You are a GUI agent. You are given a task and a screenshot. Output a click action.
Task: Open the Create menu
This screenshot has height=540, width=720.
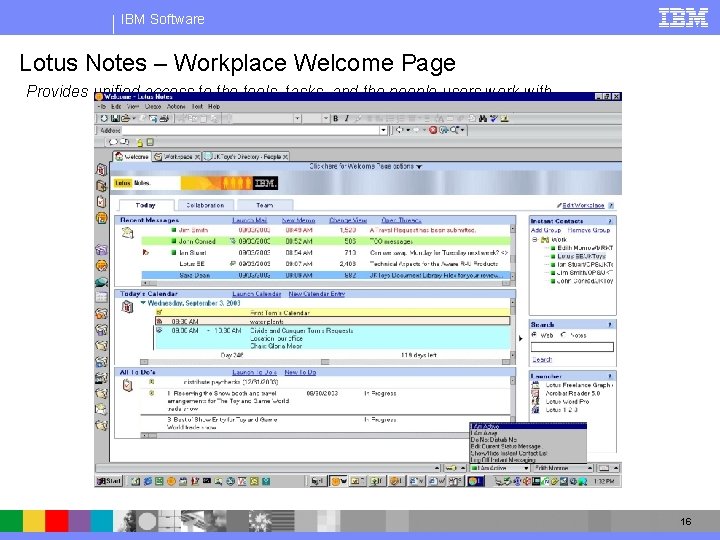click(153, 107)
